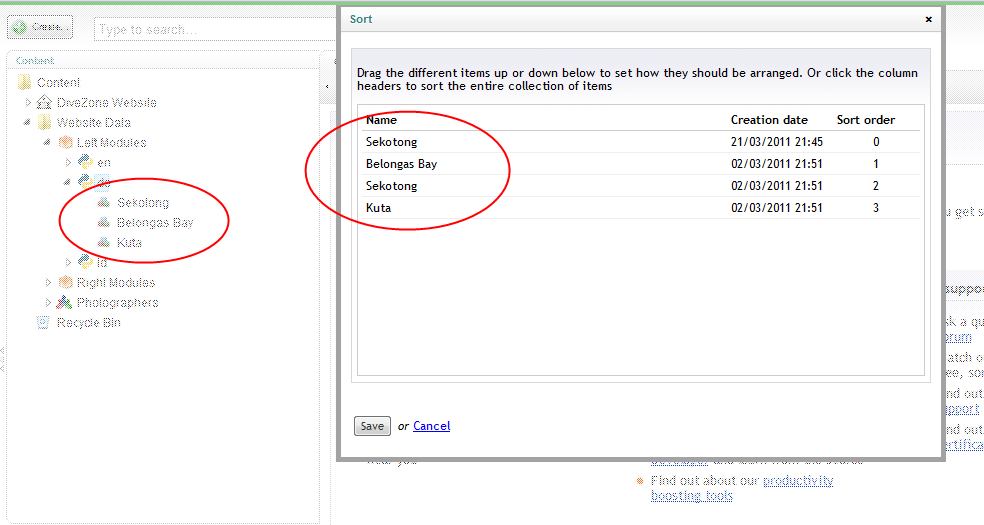984x525 pixels.
Task: Sort the list by Creation date header
Action: click(768, 120)
